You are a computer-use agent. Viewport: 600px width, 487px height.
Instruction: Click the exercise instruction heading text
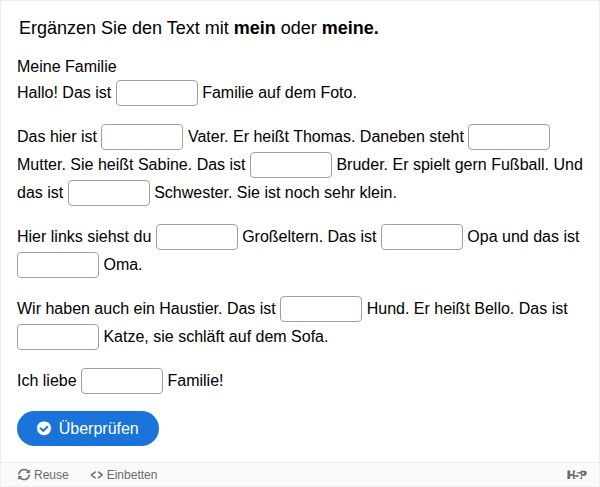coord(198,28)
